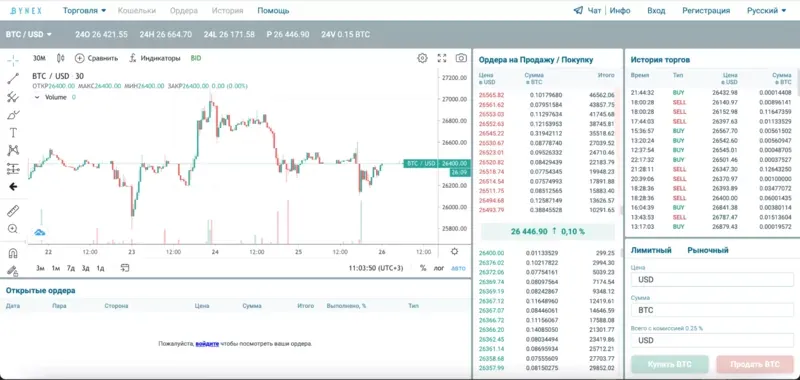Screen dimensions: 800x380
Task: Select the Text annotation tool
Action: click(x=13, y=133)
